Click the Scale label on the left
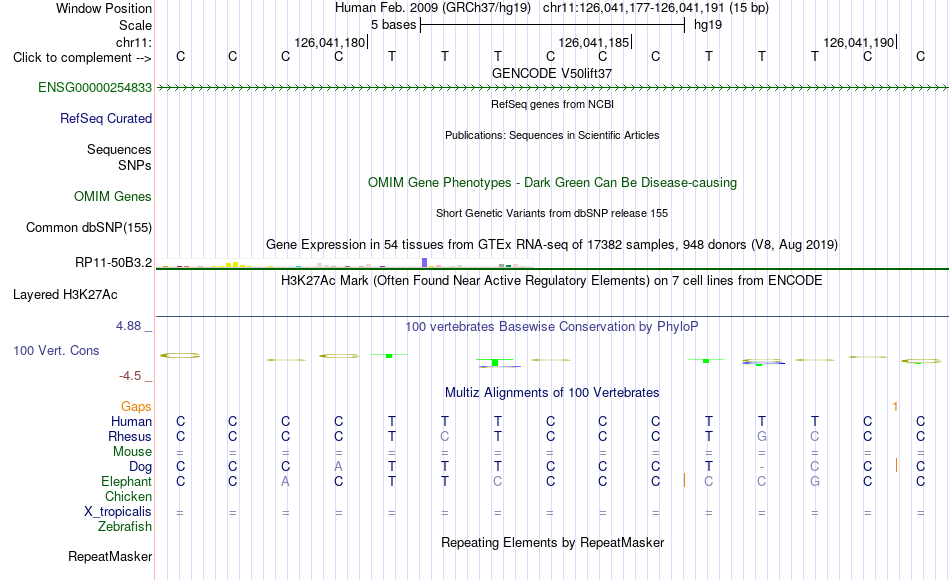Viewport: 950px width, 580px height. 135,25
